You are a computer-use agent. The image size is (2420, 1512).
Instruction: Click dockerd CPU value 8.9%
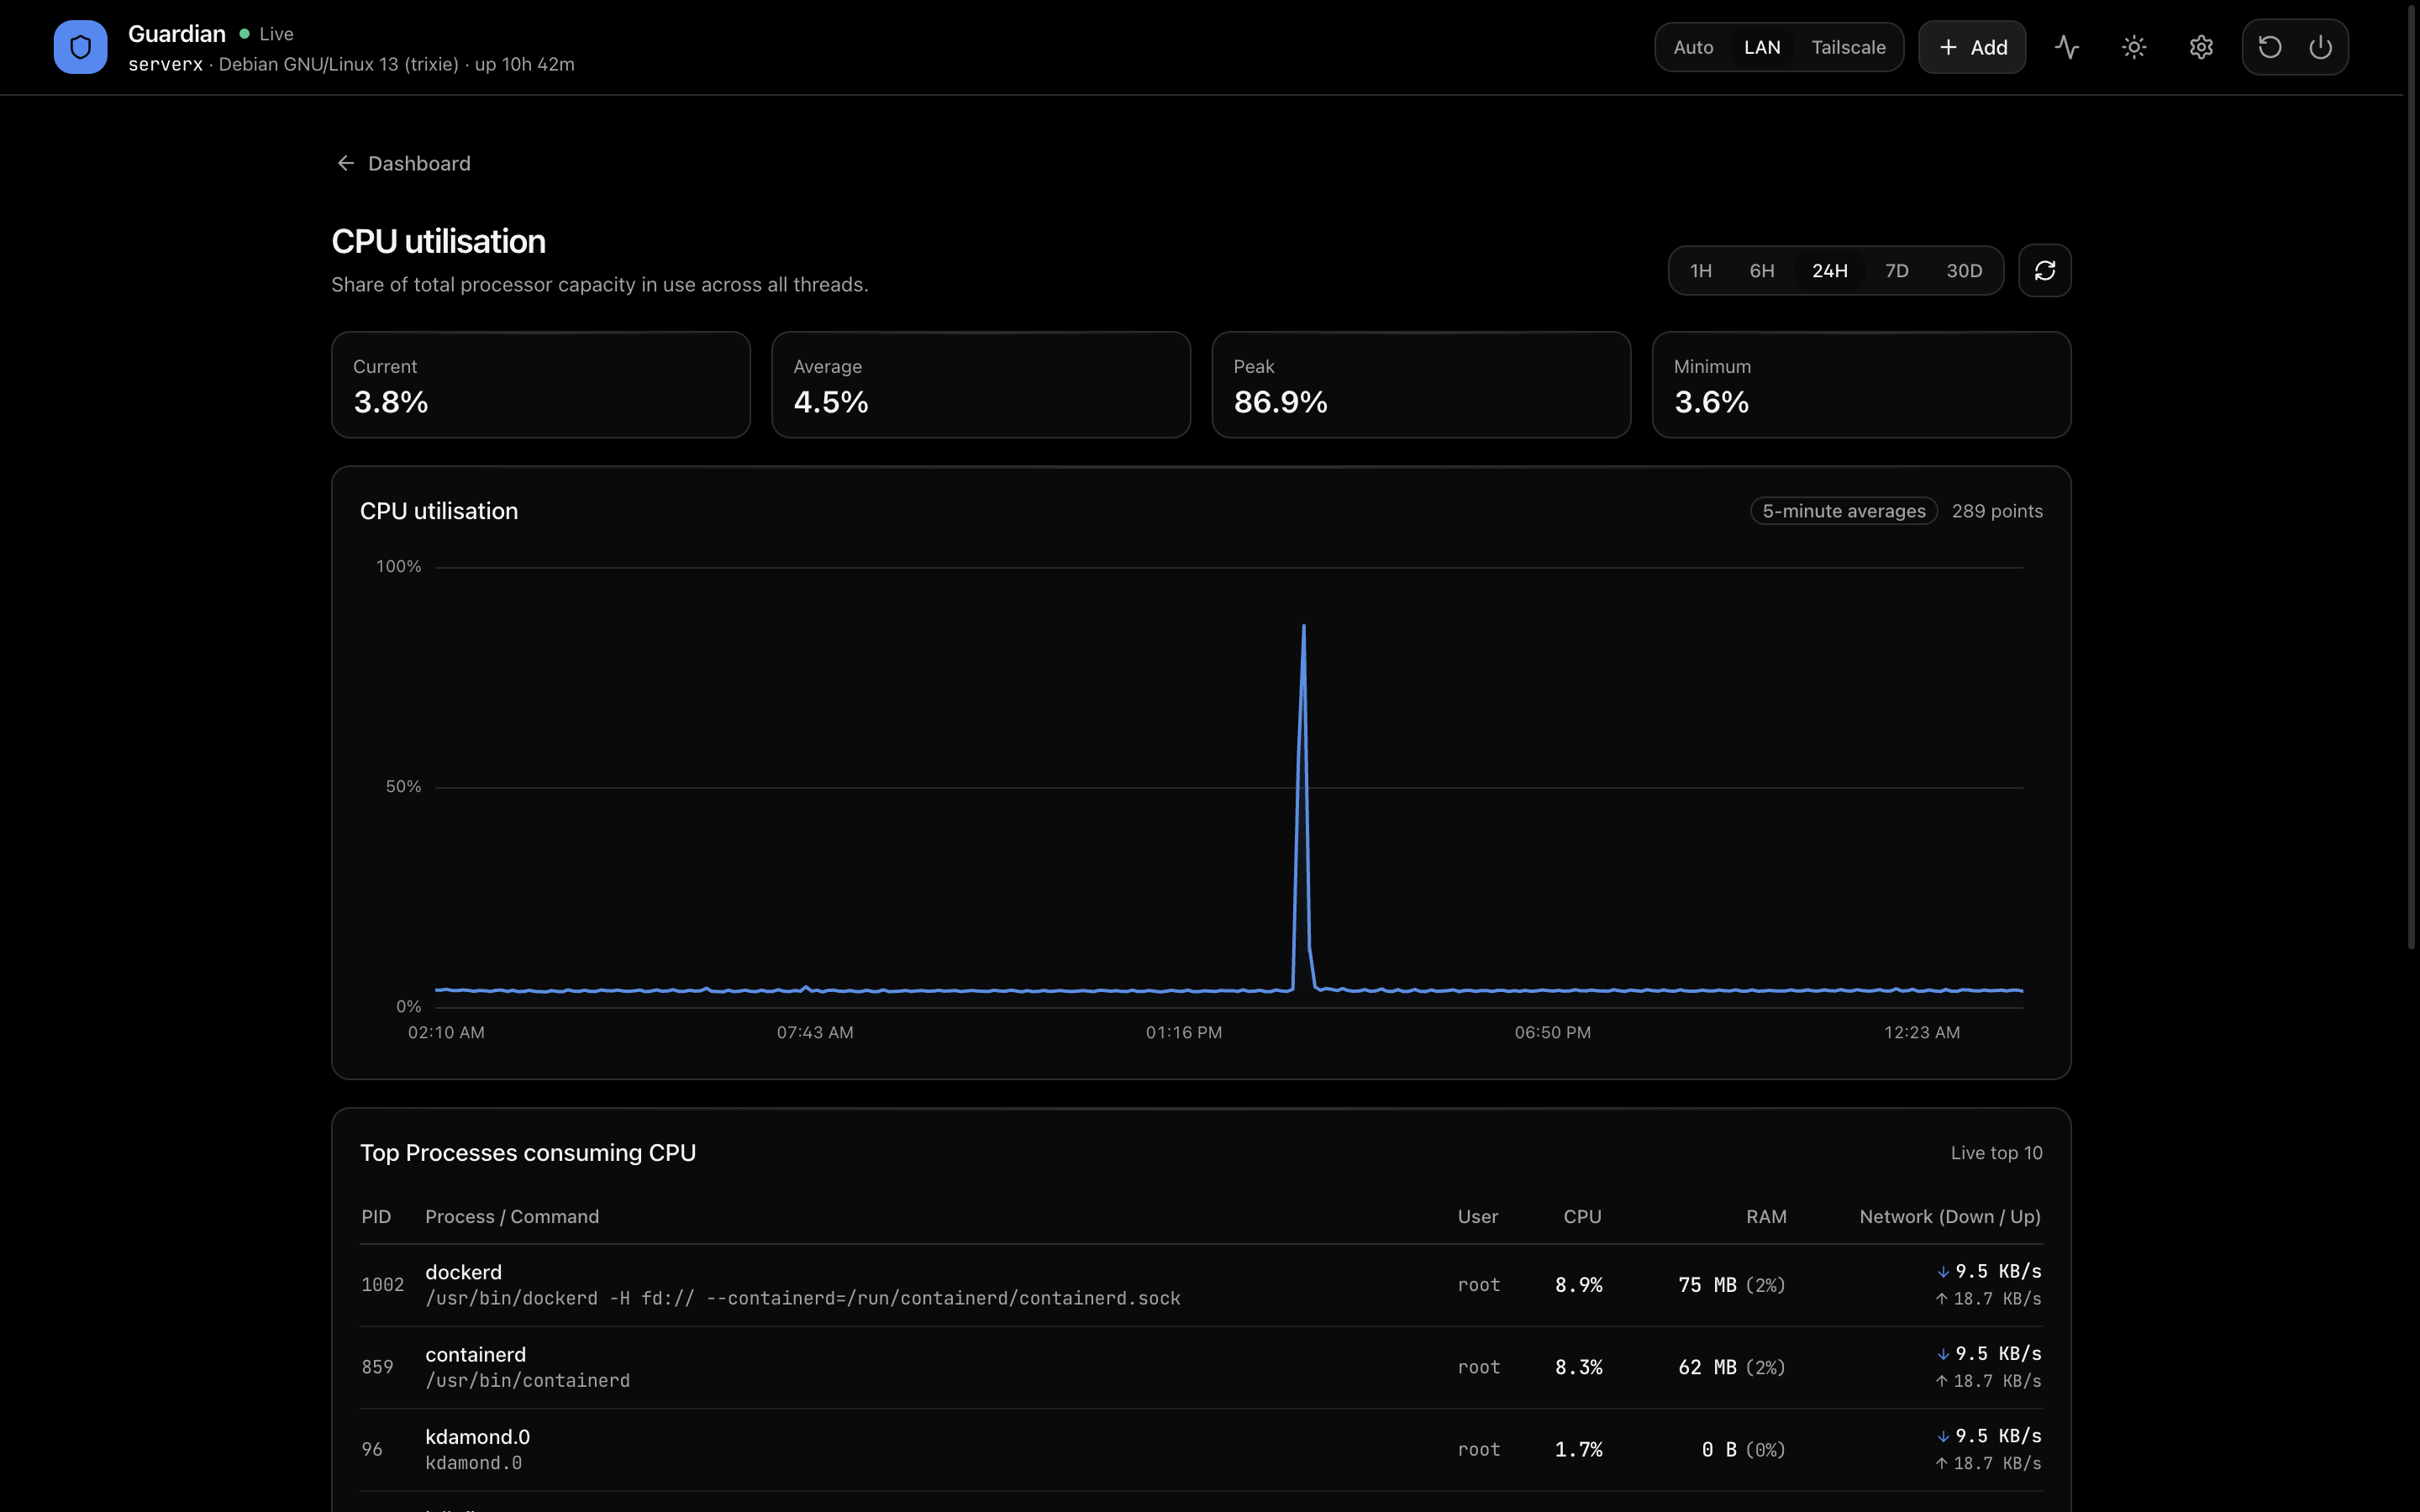coord(1579,1285)
